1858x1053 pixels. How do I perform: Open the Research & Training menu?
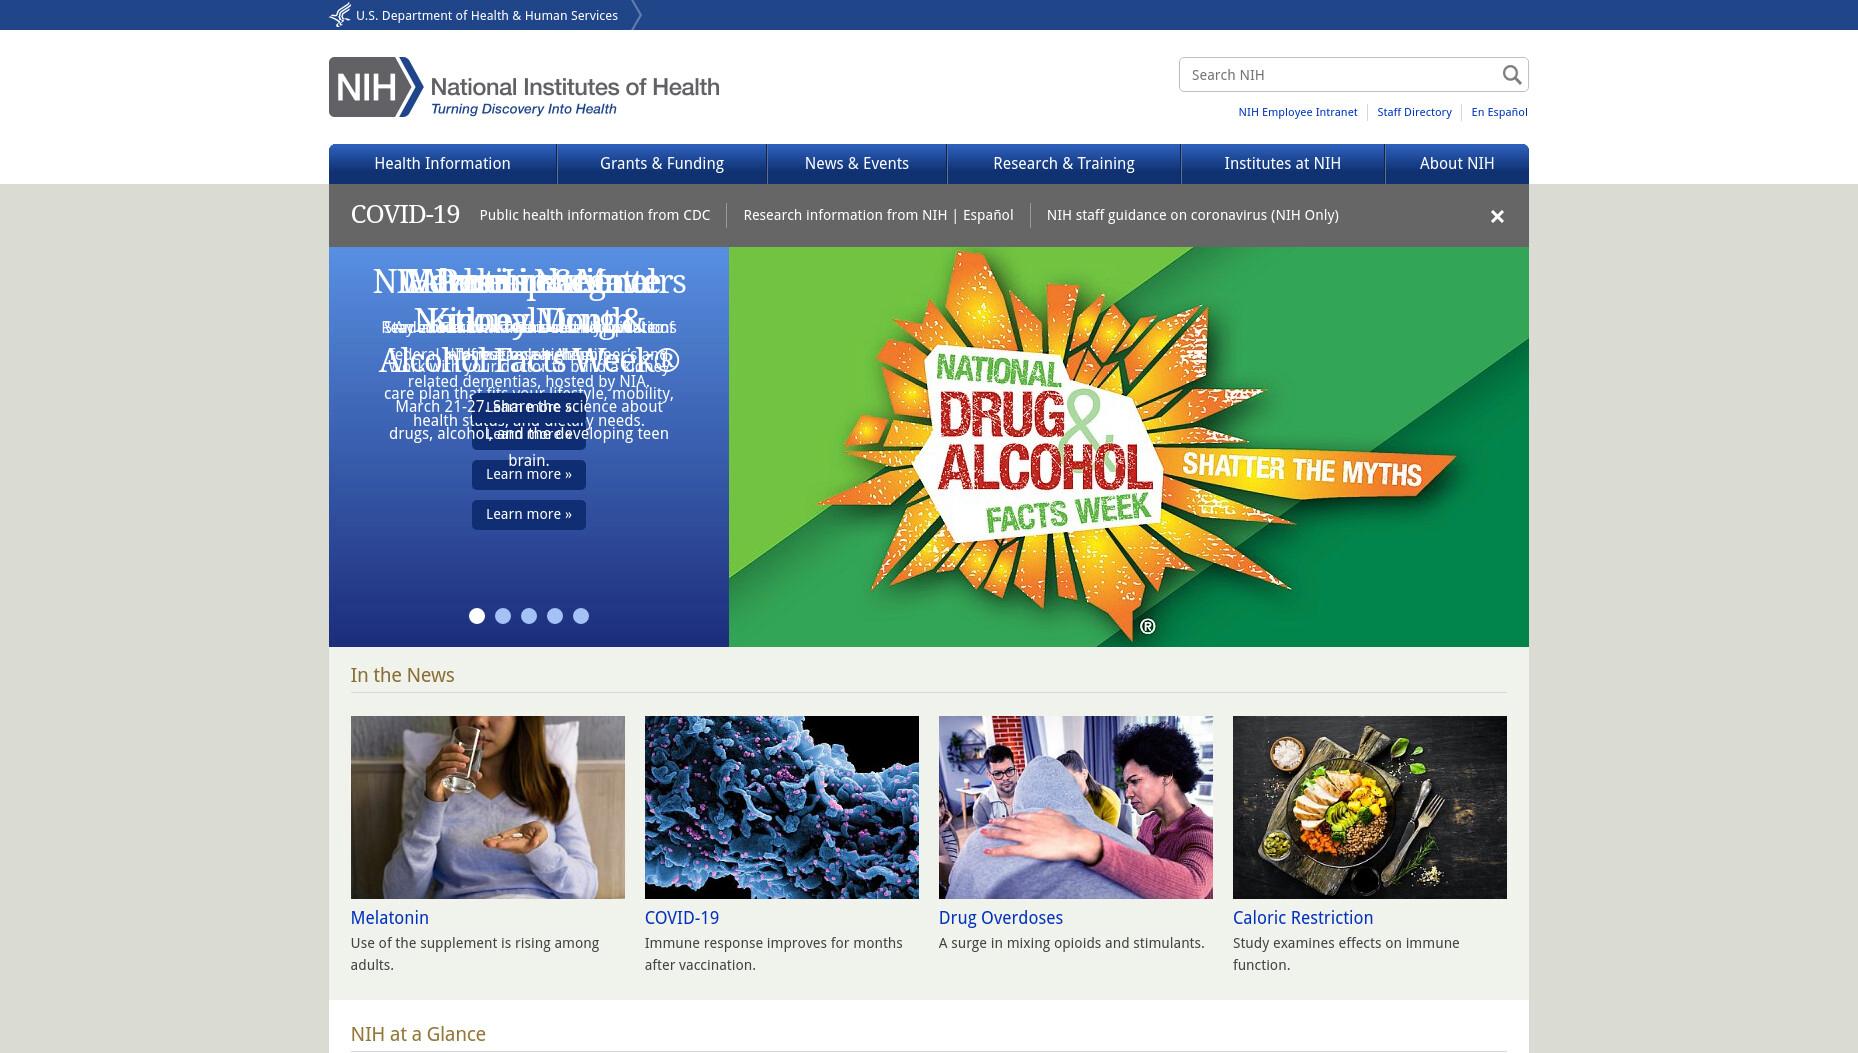coord(1064,164)
